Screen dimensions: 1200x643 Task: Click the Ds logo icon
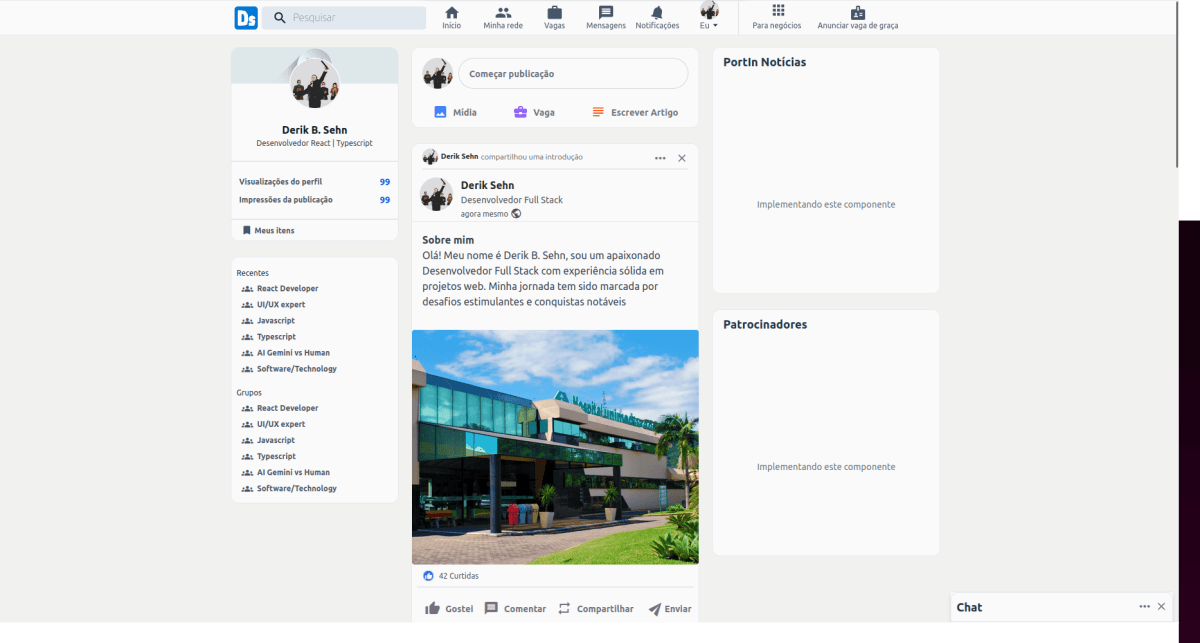tap(246, 18)
